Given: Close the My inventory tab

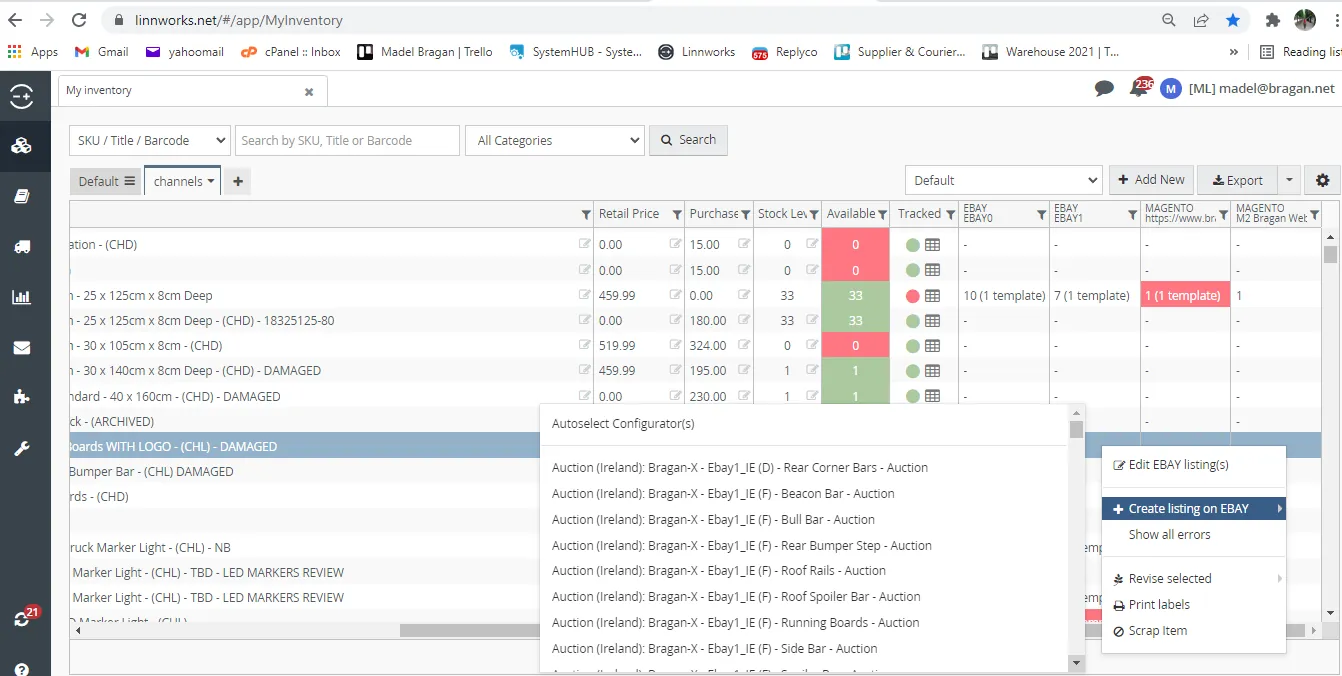Looking at the screenshot, I should pos(309,91).
